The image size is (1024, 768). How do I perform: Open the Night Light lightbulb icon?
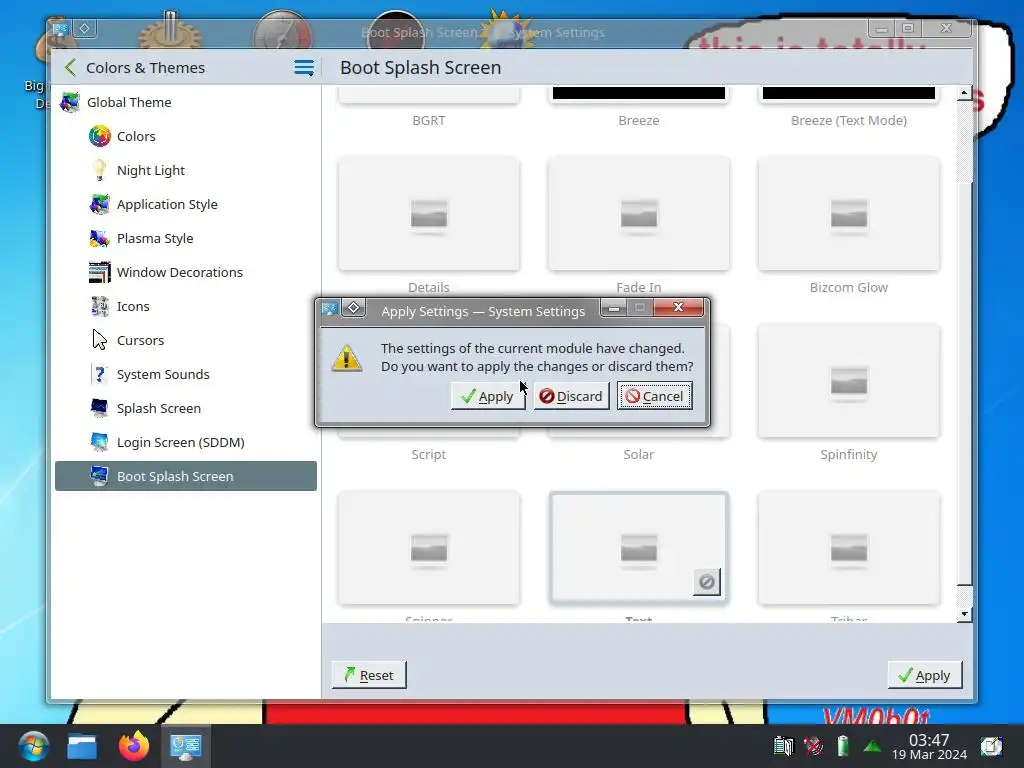coord(100,170)
